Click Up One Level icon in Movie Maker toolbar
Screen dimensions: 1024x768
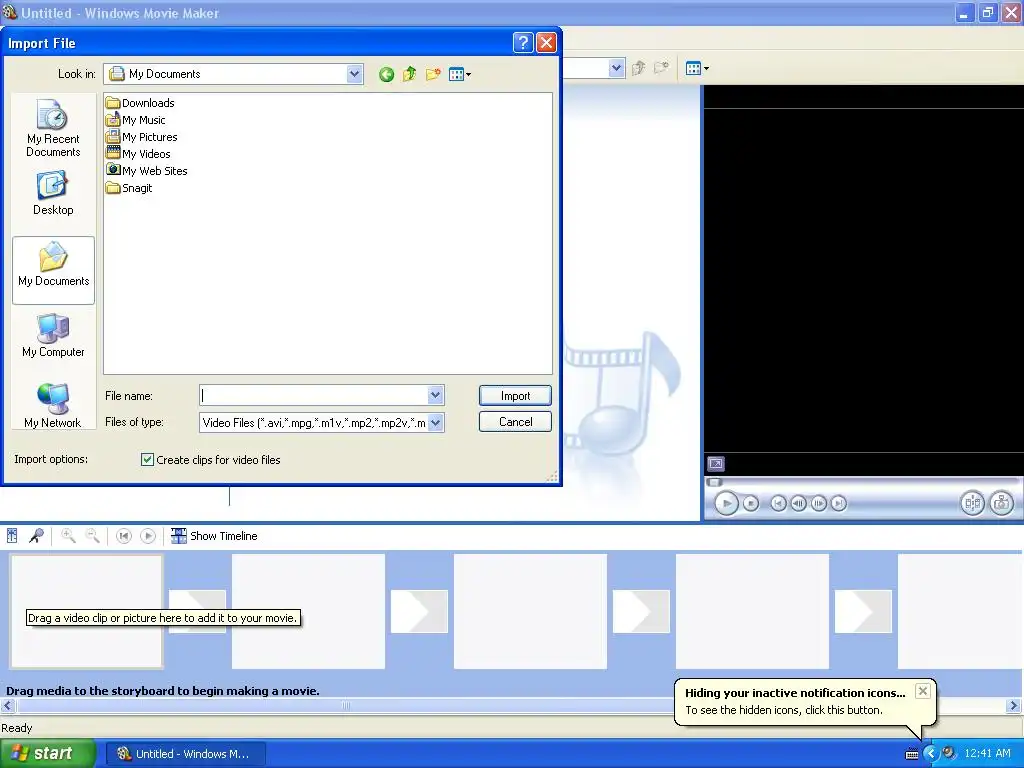(639, 68)
